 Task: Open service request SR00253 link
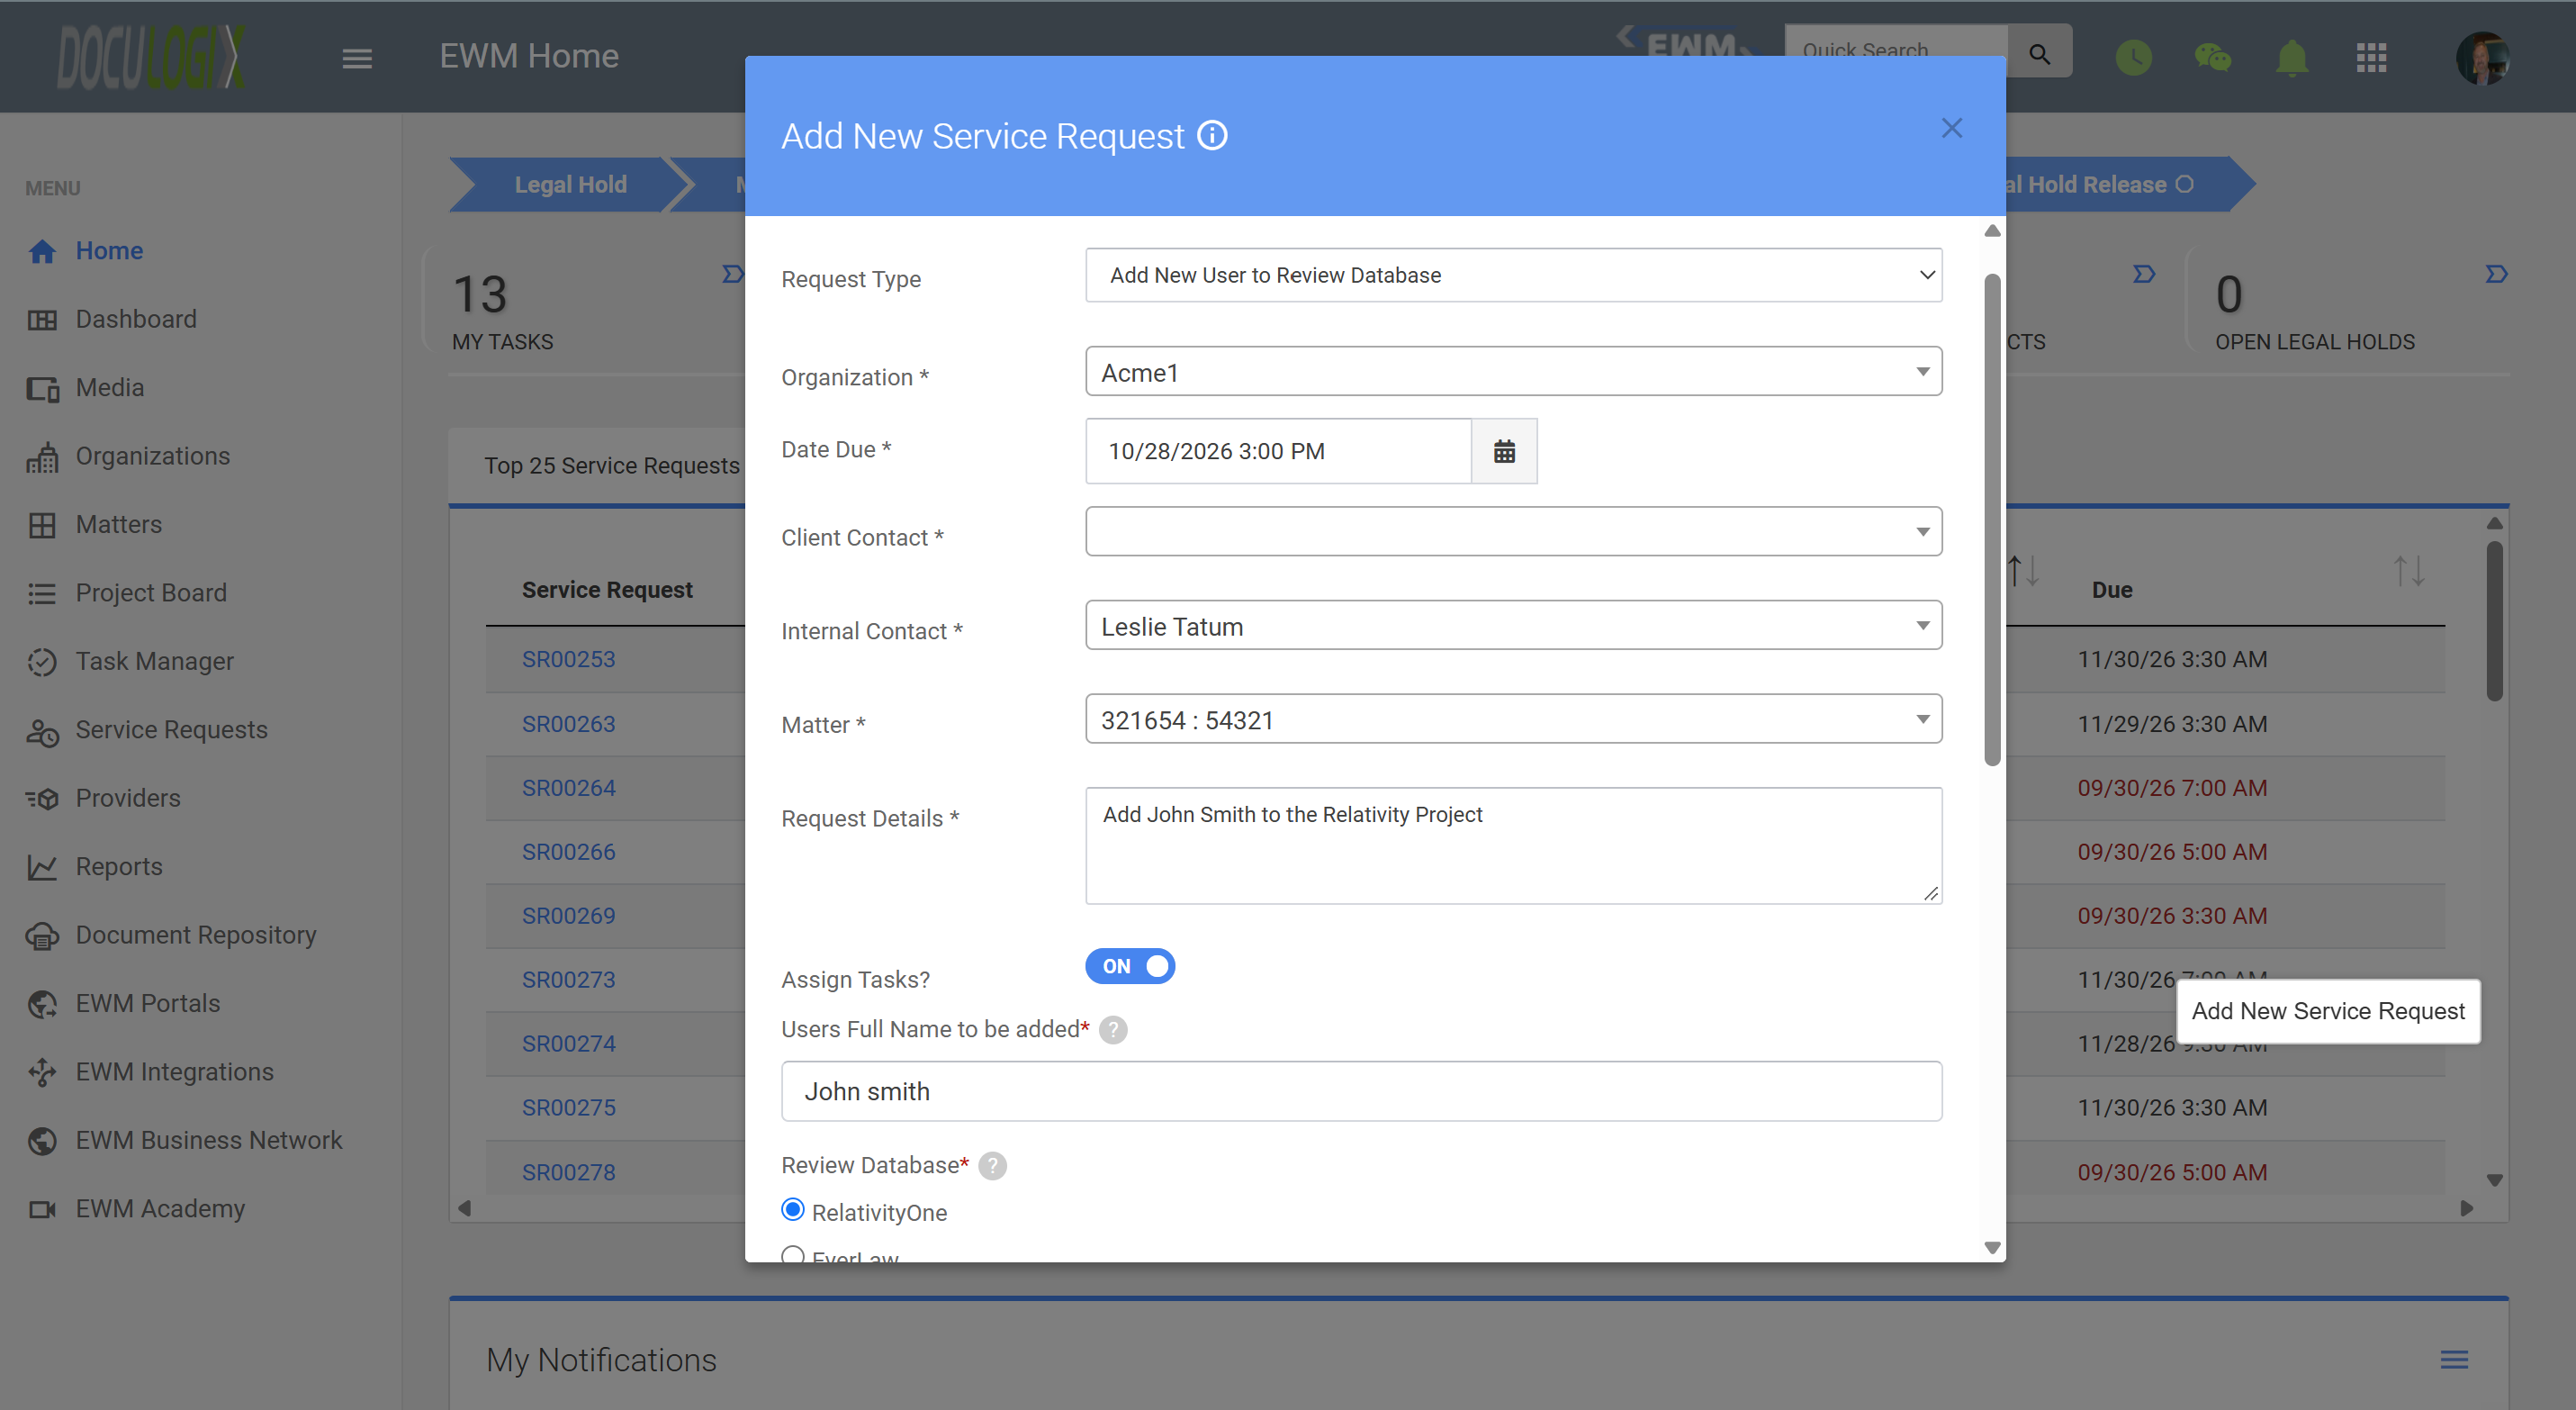568,660
